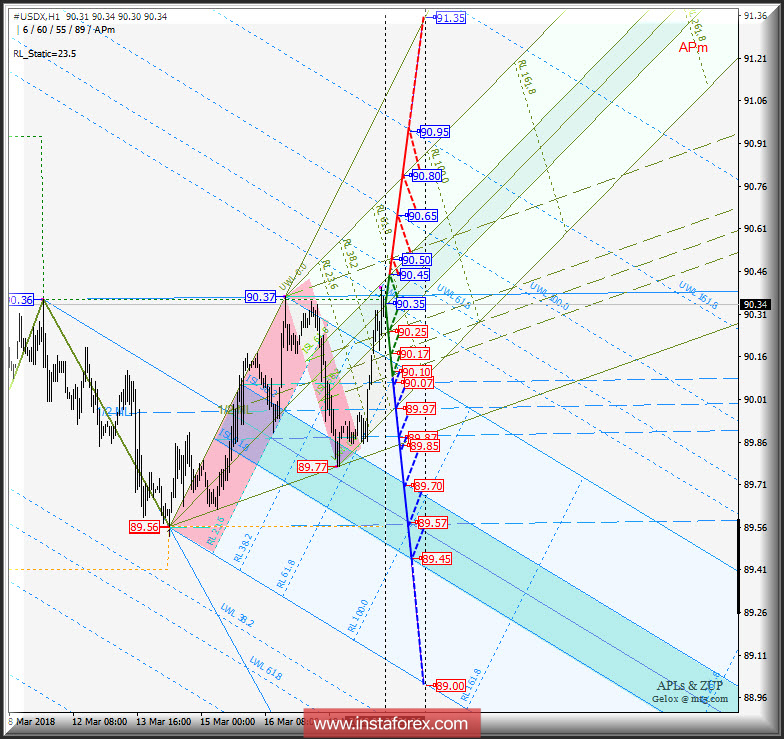Select the boxed red 89.56 low label

[x=144, y=527]
